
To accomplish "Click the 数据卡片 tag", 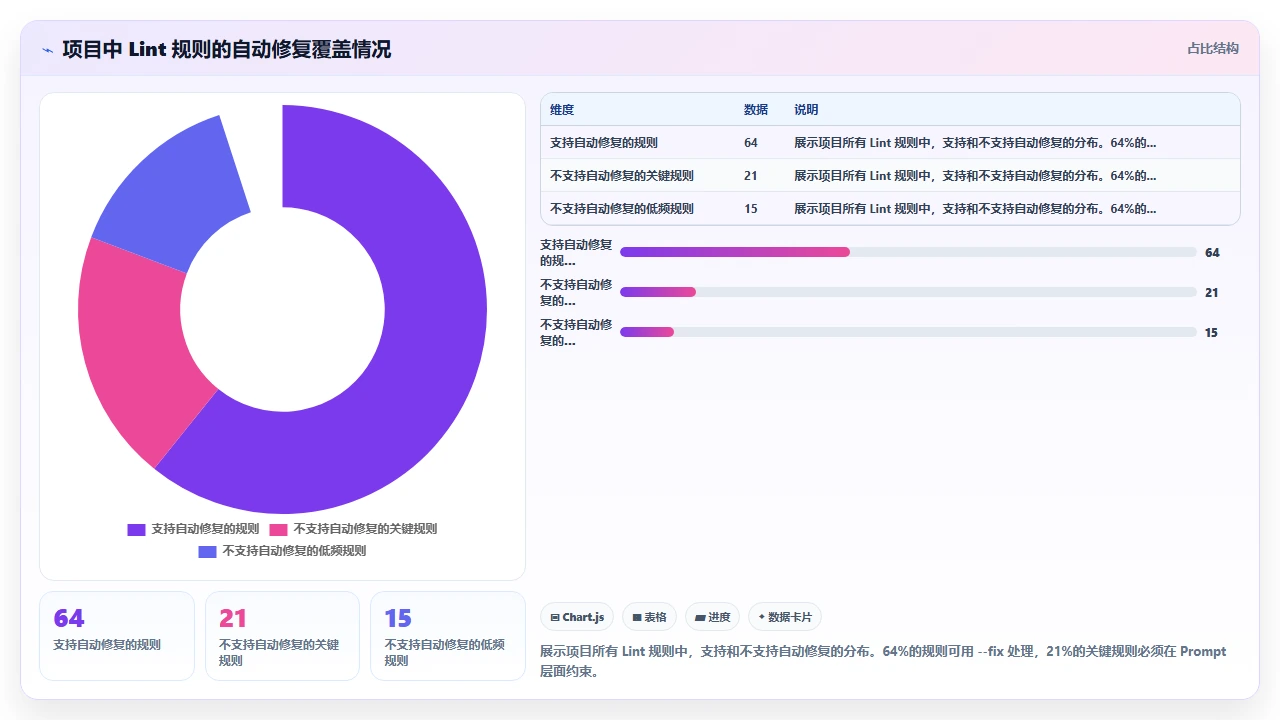I will [x=785, y=617].
